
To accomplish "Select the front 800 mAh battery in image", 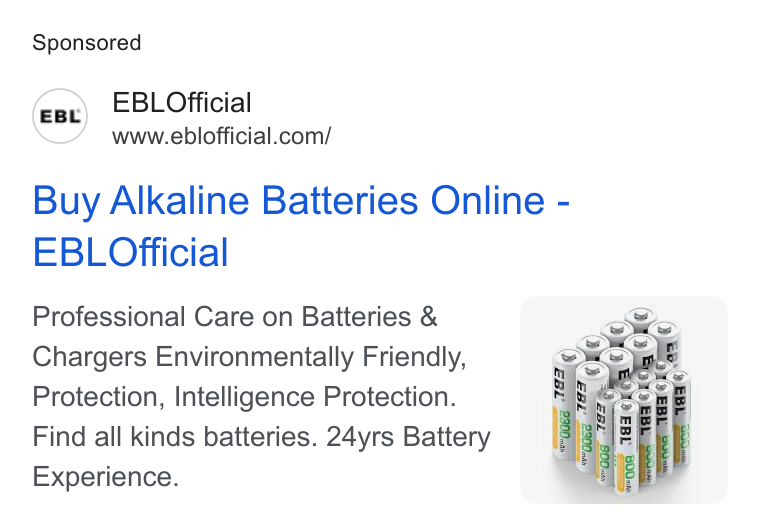I will (627, 448).
